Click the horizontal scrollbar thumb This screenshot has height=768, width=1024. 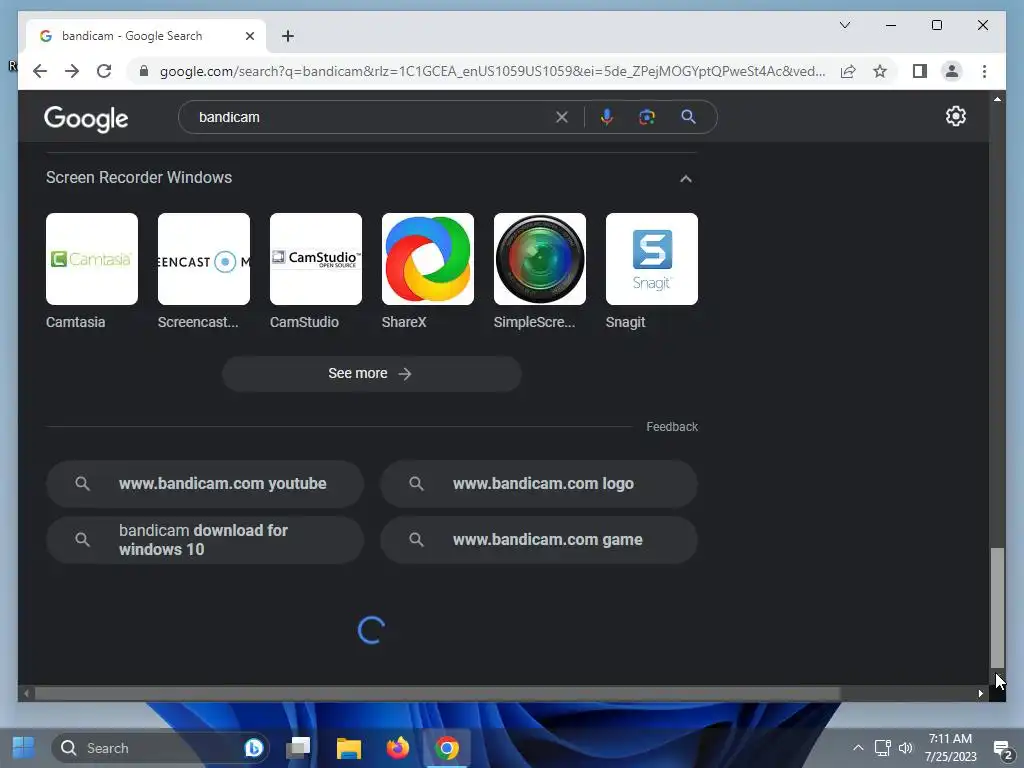(437, 694)
